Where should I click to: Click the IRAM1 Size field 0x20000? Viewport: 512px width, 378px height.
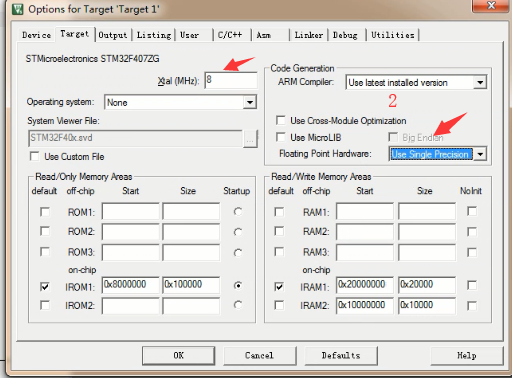tap(427, 285)
